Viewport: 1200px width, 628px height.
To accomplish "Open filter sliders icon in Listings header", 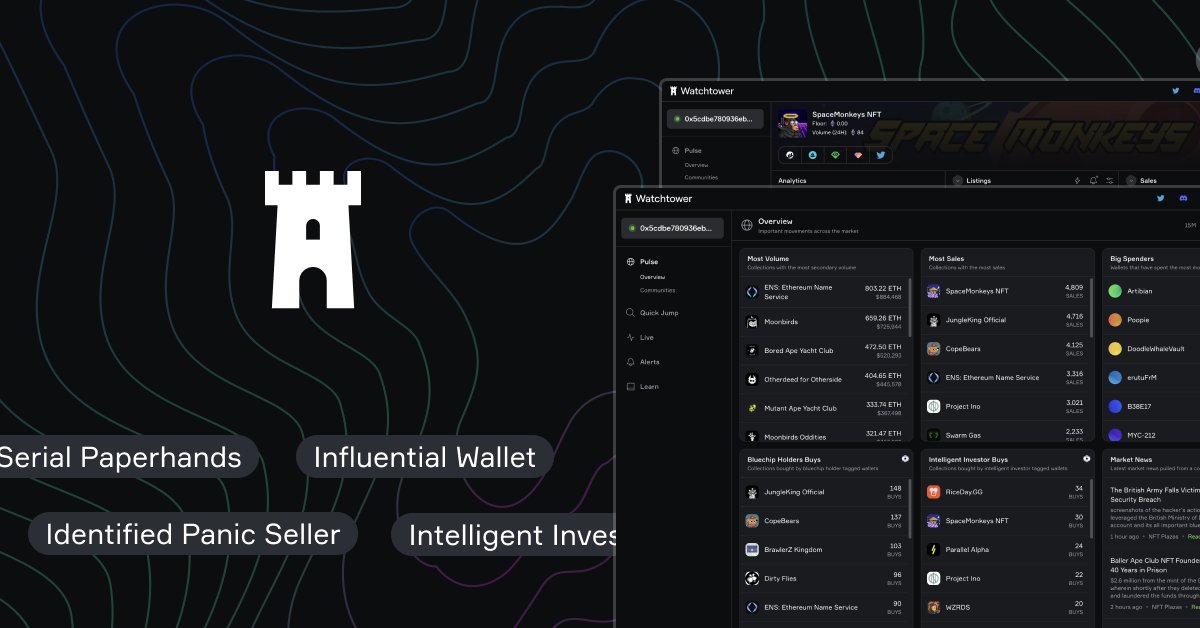I will point(1110,181).
